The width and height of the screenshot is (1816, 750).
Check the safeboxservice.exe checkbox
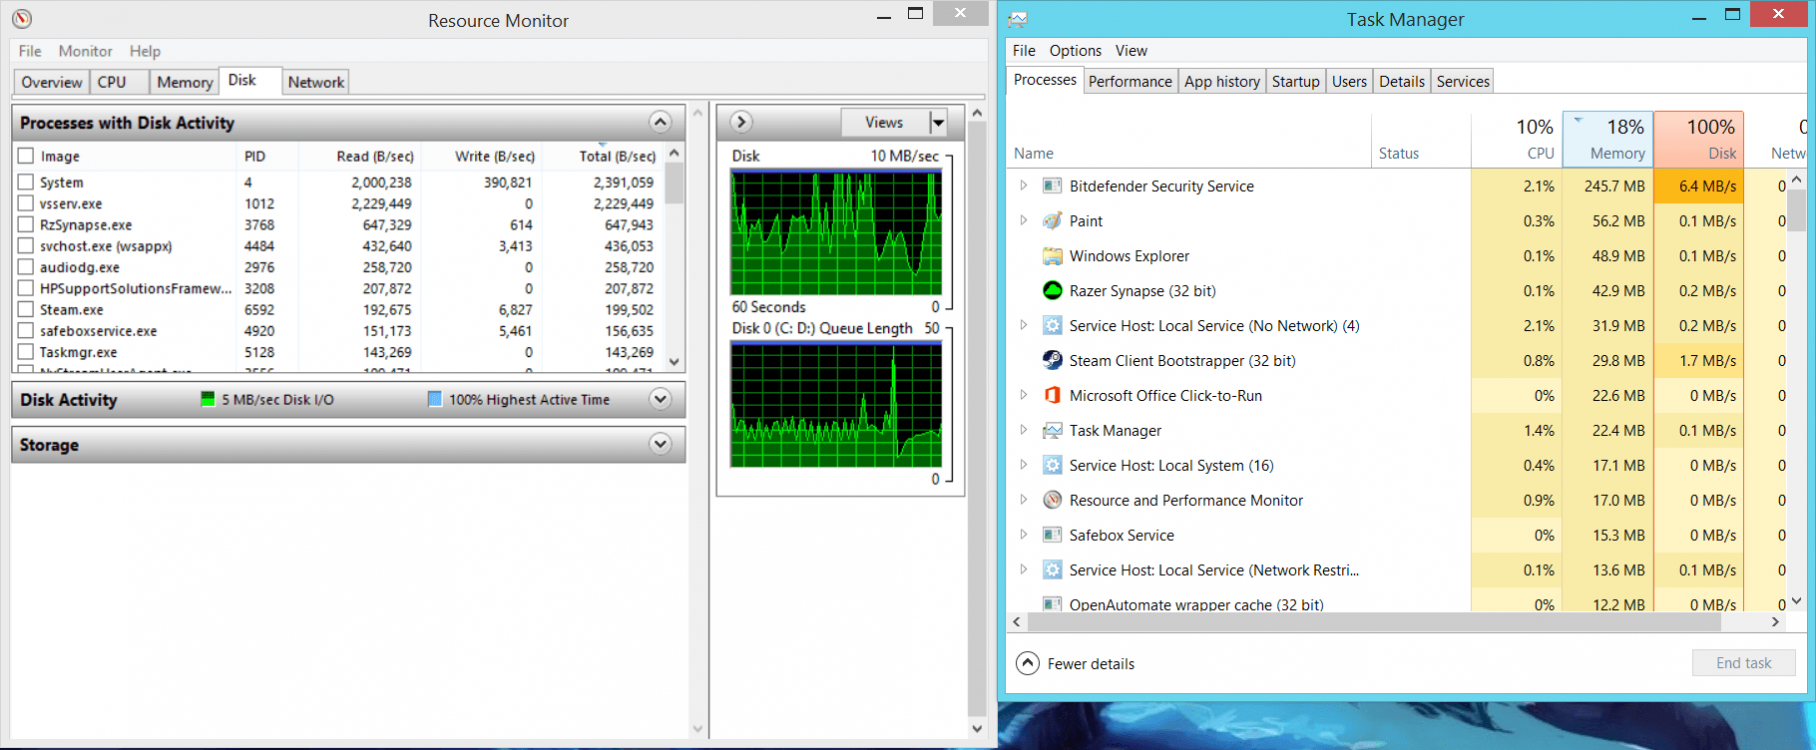pos(26,331)
